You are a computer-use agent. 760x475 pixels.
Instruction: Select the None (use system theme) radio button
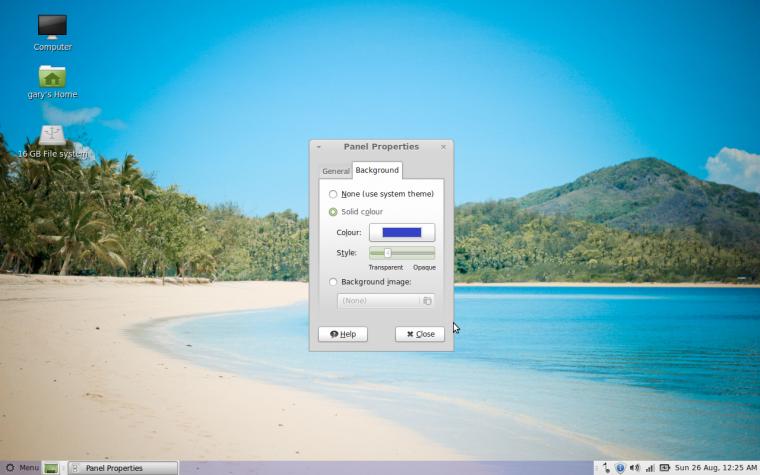point(333,194)
